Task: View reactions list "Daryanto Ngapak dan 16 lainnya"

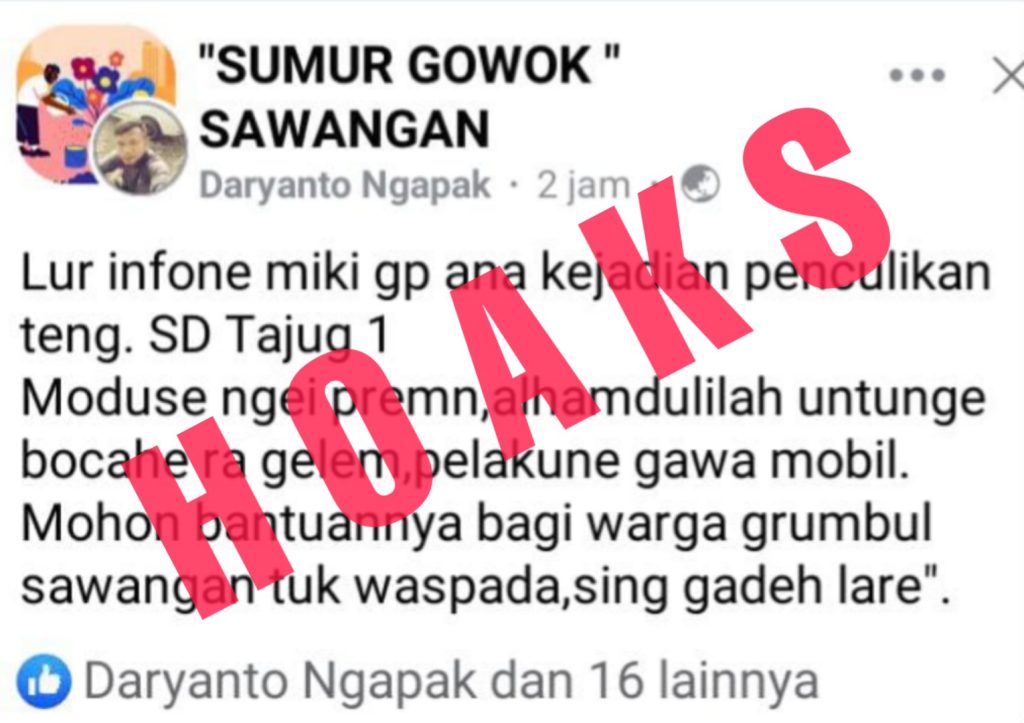Action: [451, 681]
